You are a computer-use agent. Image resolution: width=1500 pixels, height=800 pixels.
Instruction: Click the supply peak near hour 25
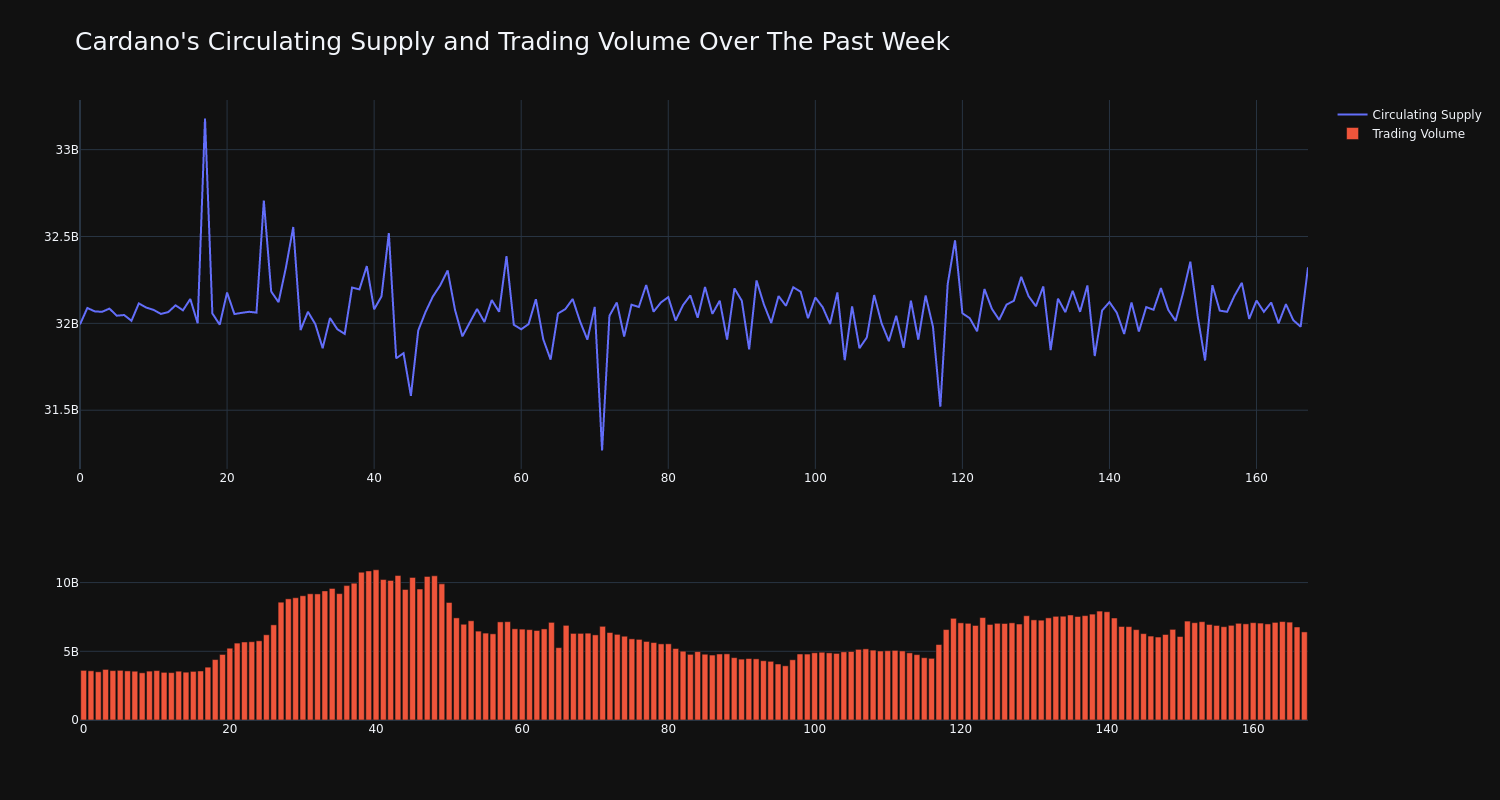click(264, 201)
